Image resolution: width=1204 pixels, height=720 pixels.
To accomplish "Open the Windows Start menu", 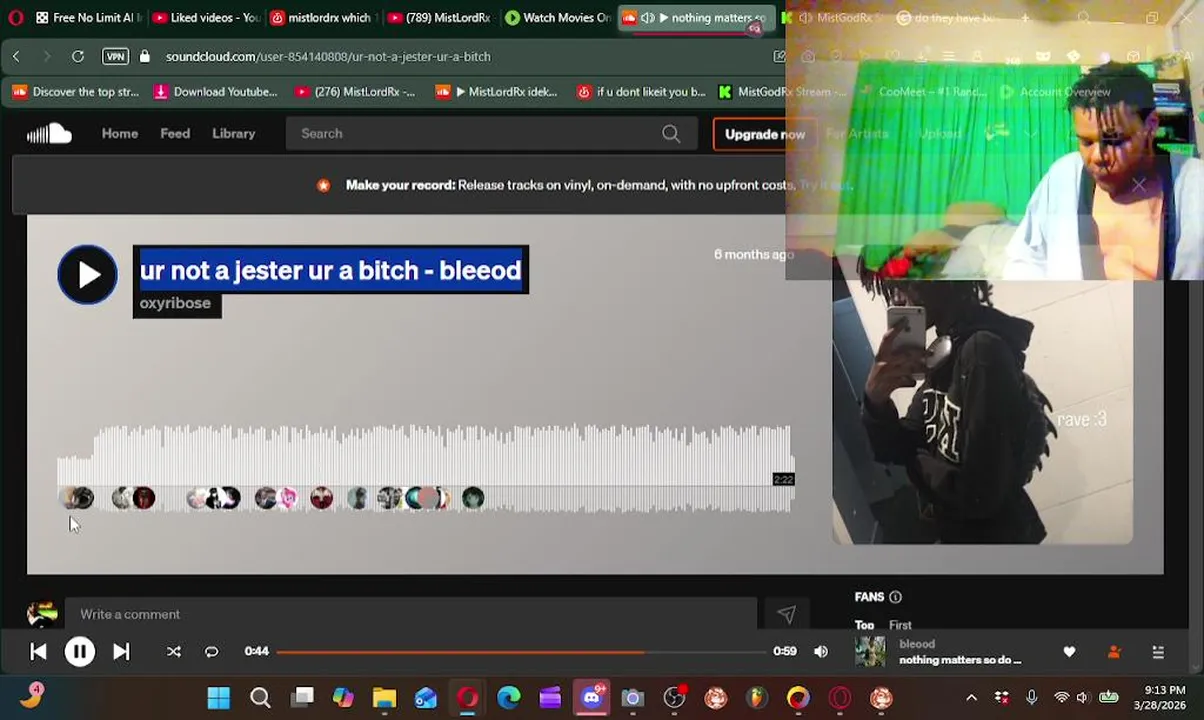I will click(x=218, y=697).
